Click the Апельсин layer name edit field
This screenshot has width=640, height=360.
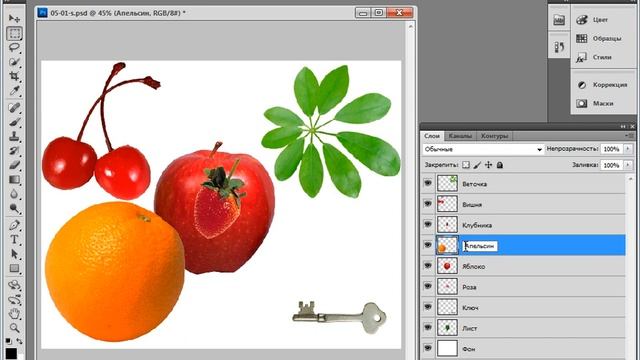(480, 246)
